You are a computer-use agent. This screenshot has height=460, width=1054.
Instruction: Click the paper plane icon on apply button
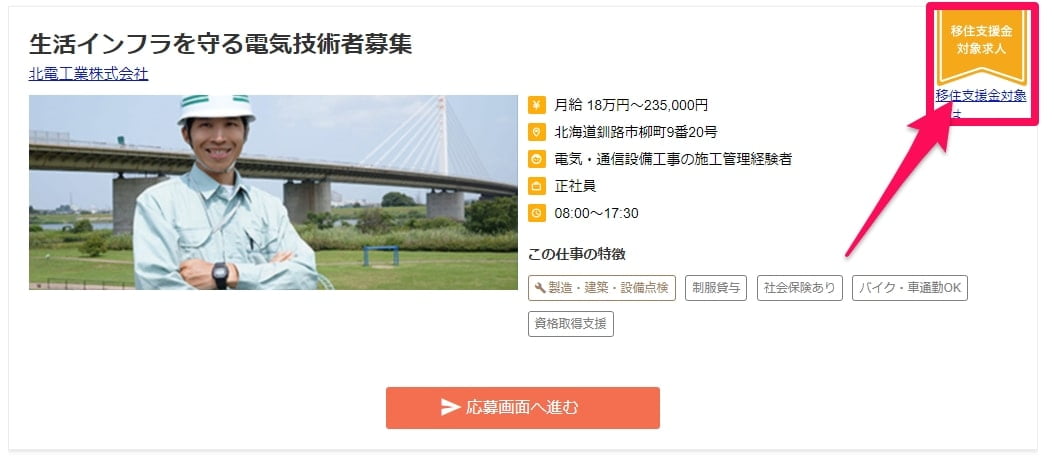(x=450, y=408)
